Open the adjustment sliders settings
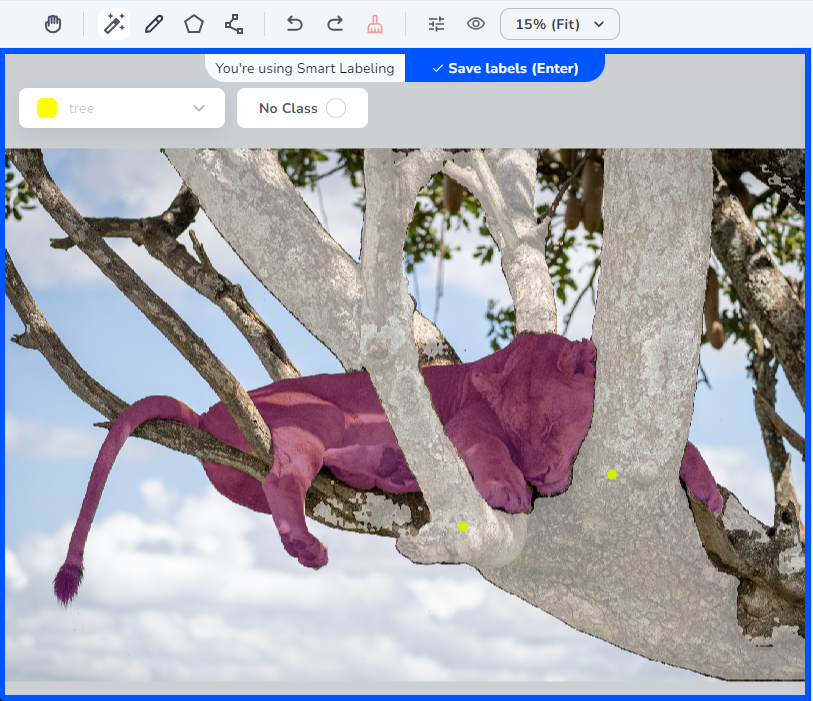 (x=436, y=24)
